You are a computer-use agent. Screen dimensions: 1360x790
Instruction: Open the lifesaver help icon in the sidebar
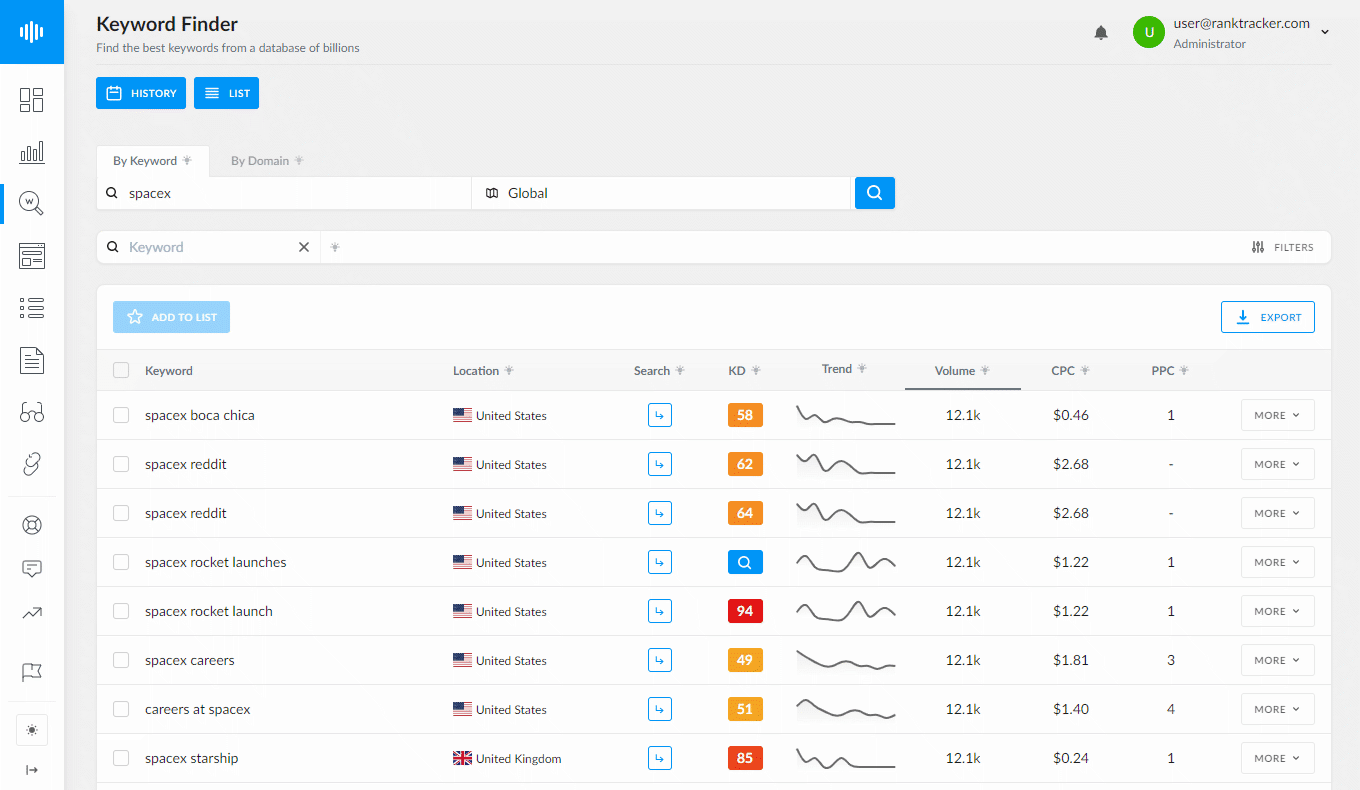32,524
